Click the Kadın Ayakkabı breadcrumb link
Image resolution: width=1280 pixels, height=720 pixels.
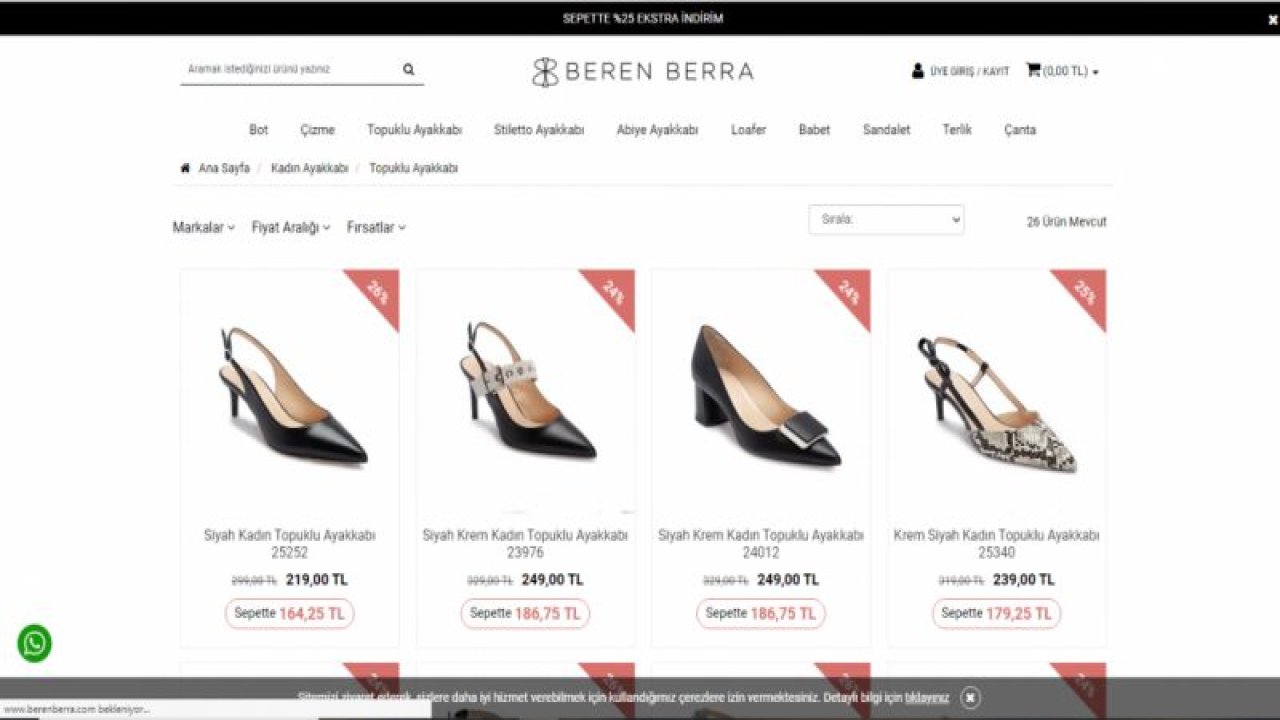[x=309, y=168]
